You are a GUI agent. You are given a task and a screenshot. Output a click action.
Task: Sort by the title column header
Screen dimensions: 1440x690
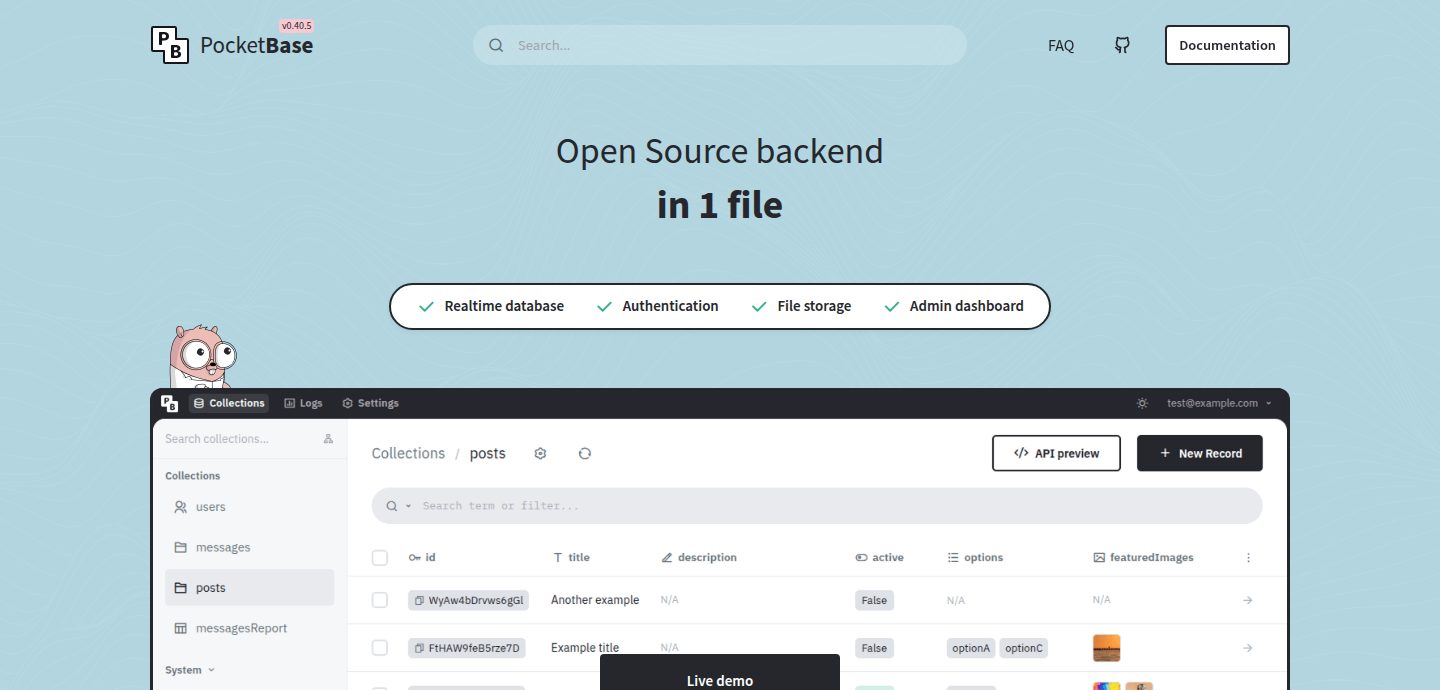point(572,557)
